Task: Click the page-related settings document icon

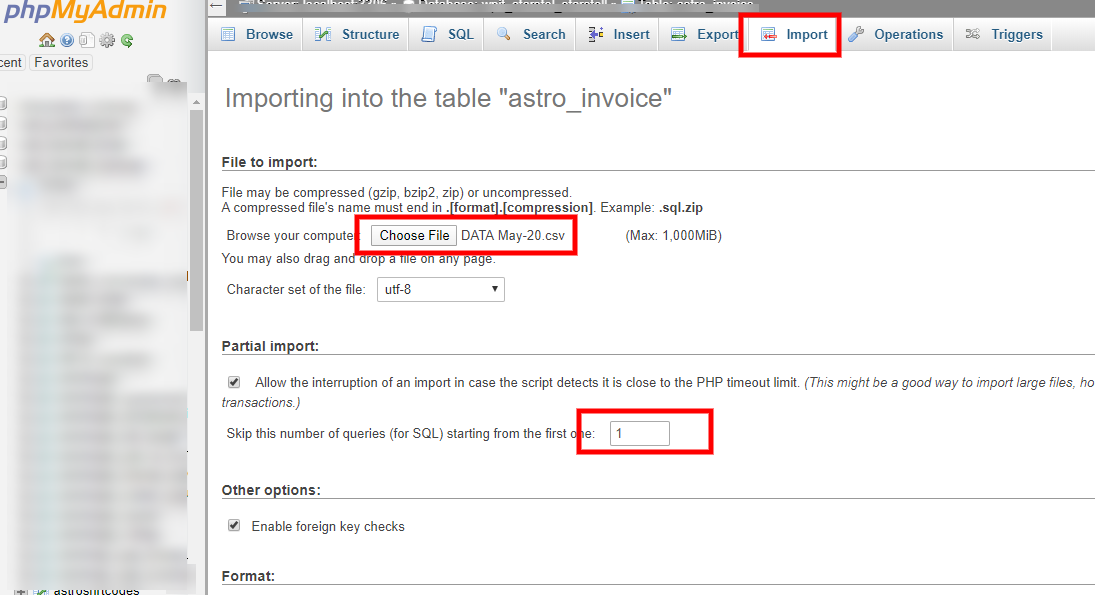Action: [87, 40]
